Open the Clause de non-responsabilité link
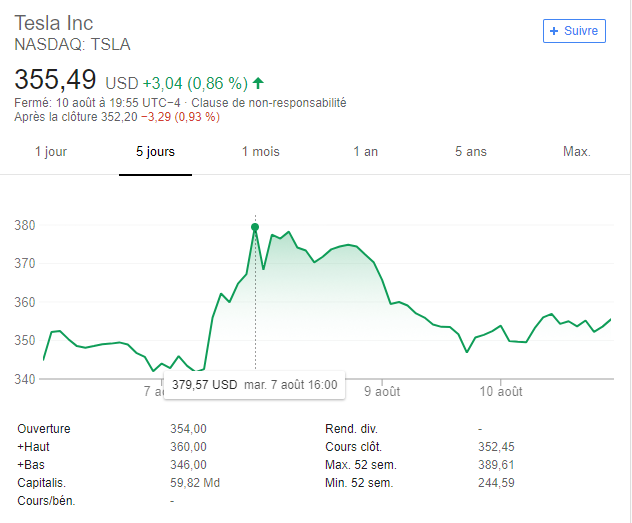The width and height of the screenshot is (632, 523). (x=268, y=103)
